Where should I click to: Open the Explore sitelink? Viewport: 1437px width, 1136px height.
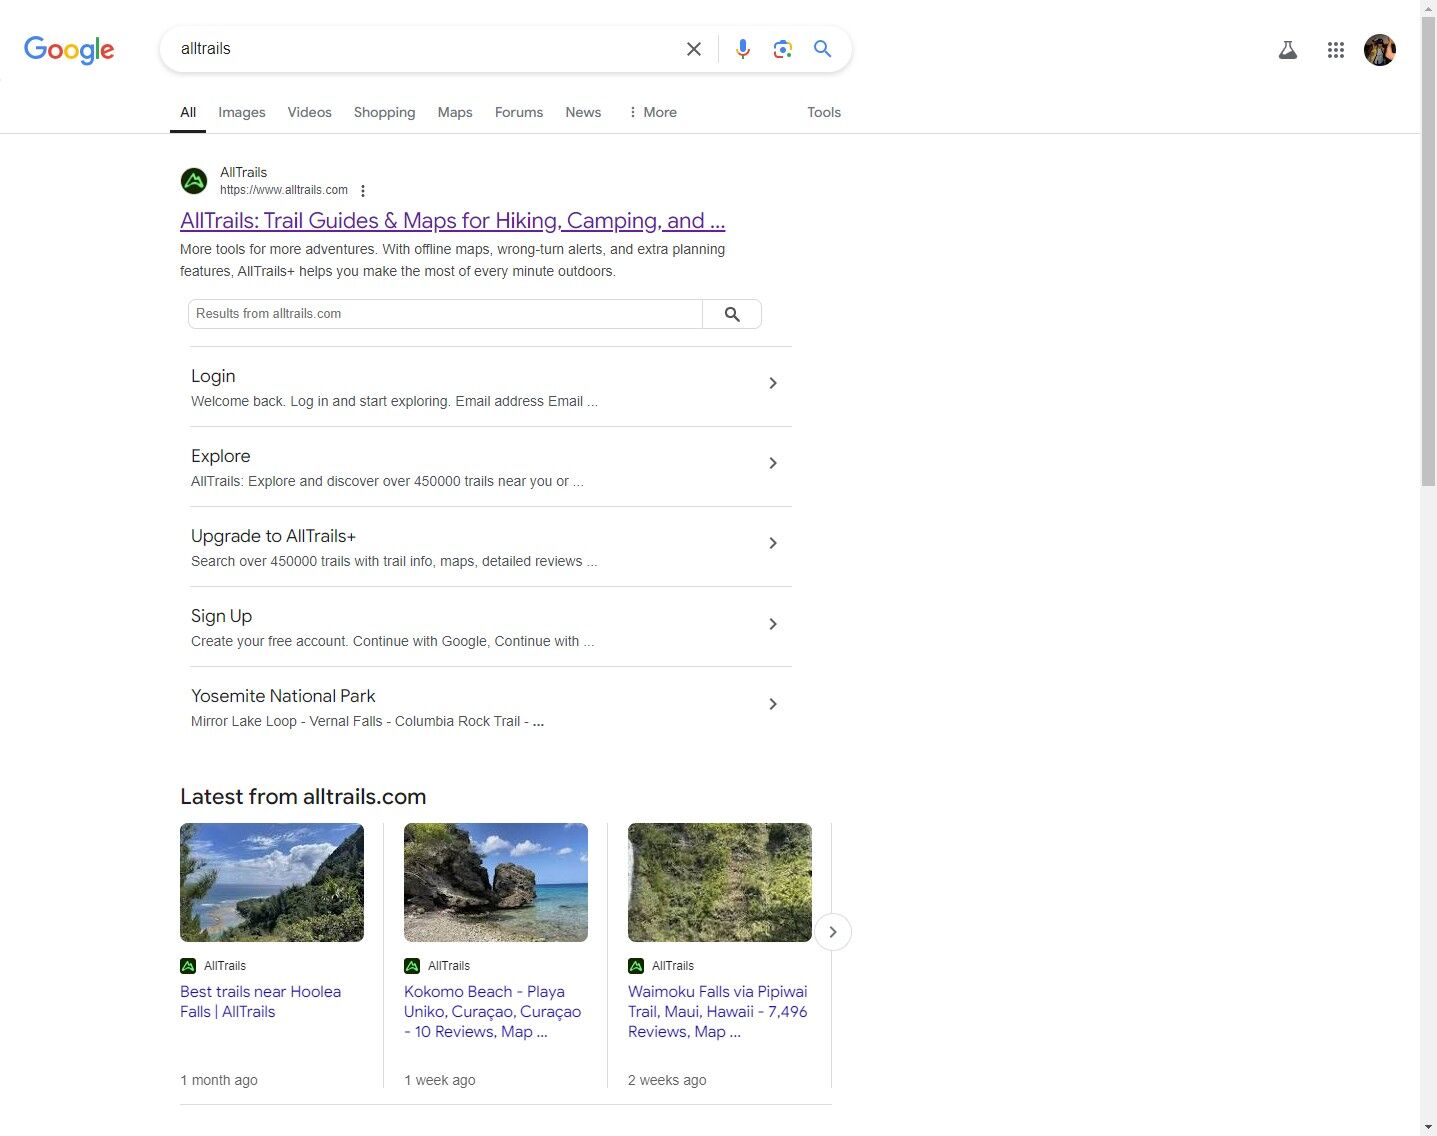click(220, 456)
